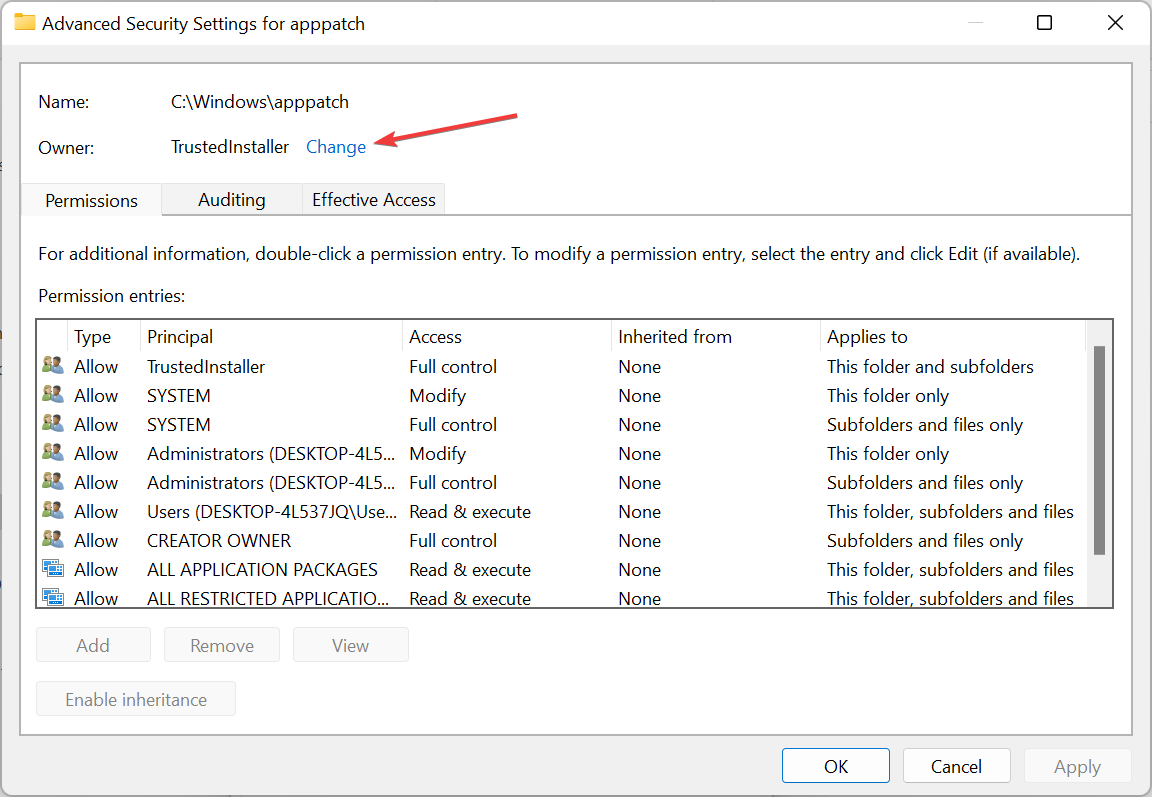Click the user icon beside SYSTEM Modify entry
The image size is (1152, 797).
point(52,394)
